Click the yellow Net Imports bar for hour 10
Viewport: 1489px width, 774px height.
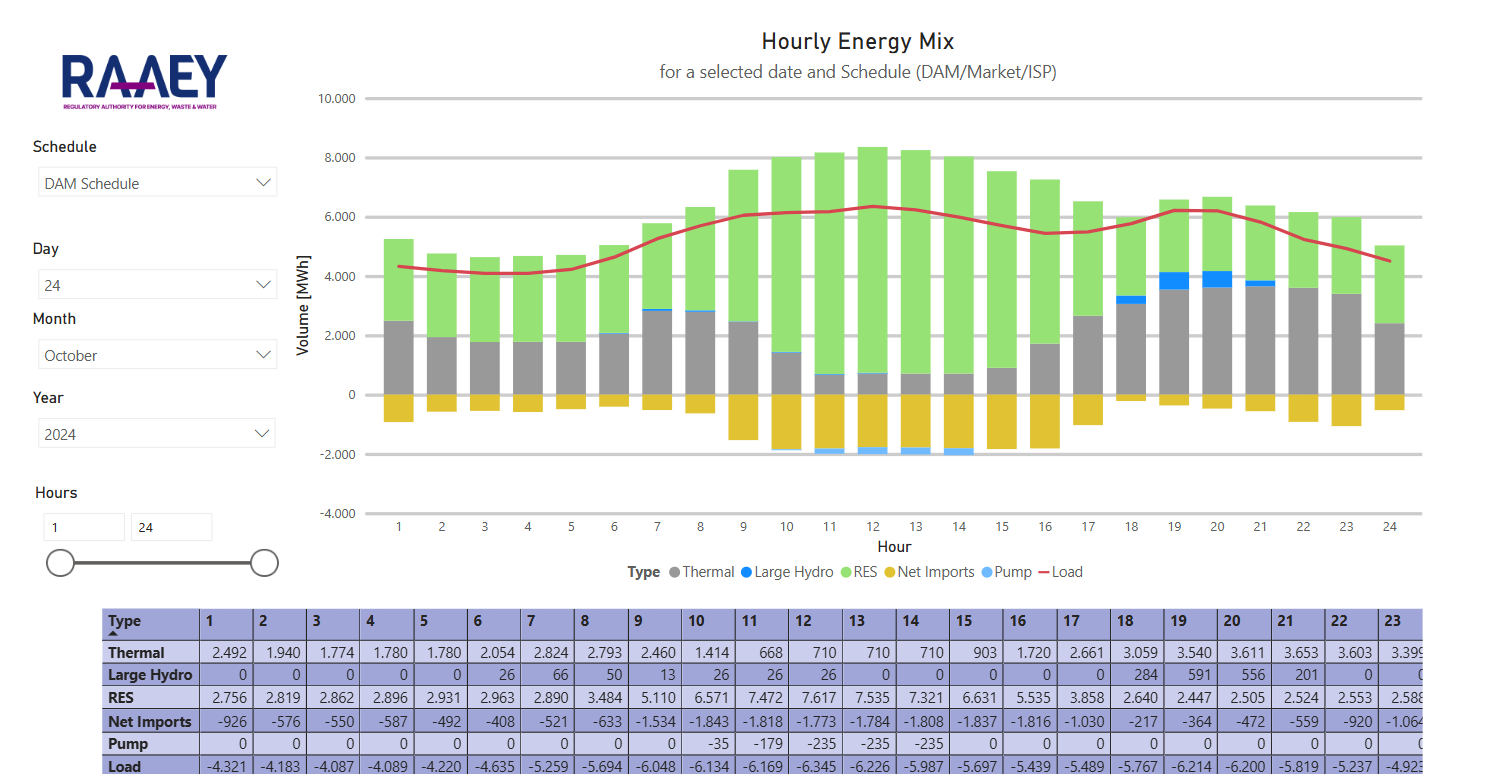(786, 422)
